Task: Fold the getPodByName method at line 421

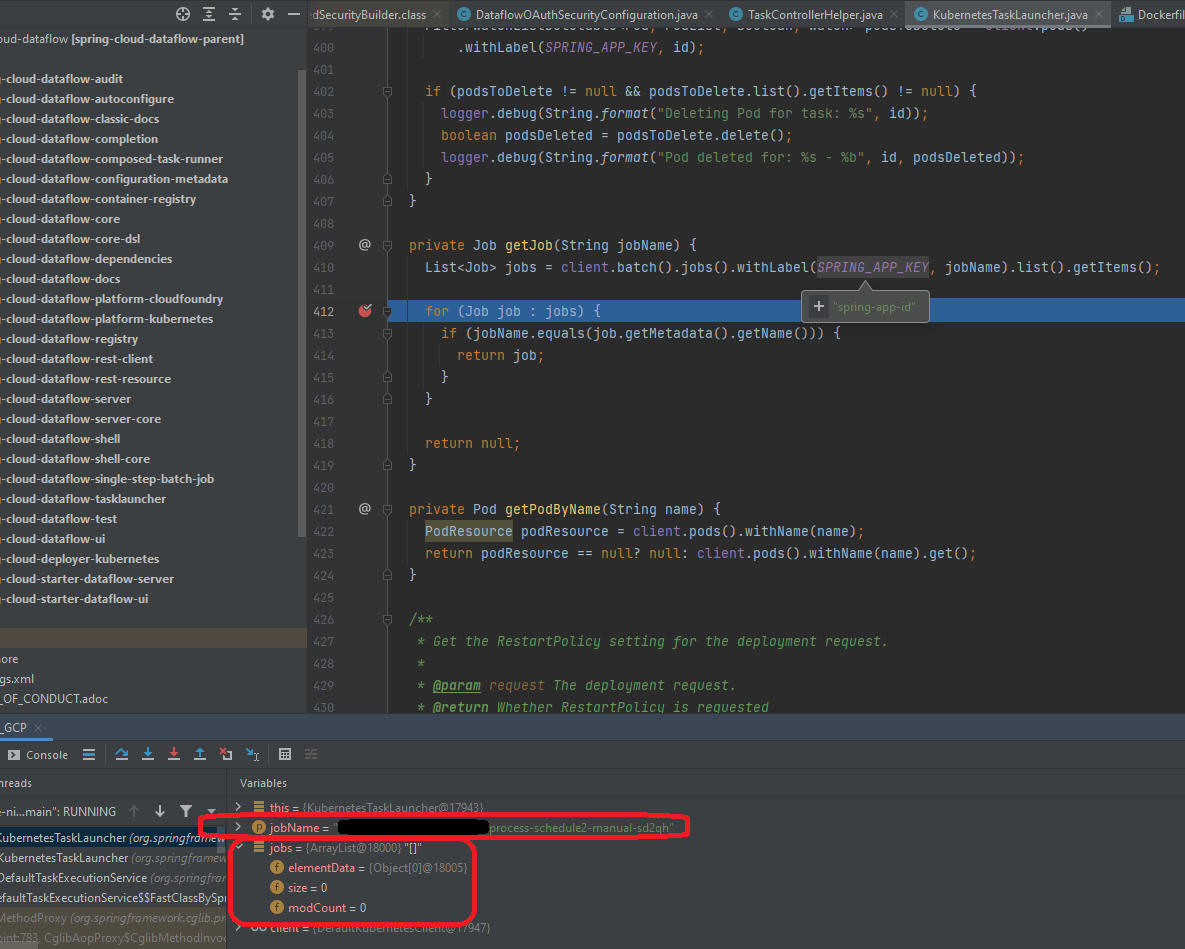Action: click(x=387, y=509)
